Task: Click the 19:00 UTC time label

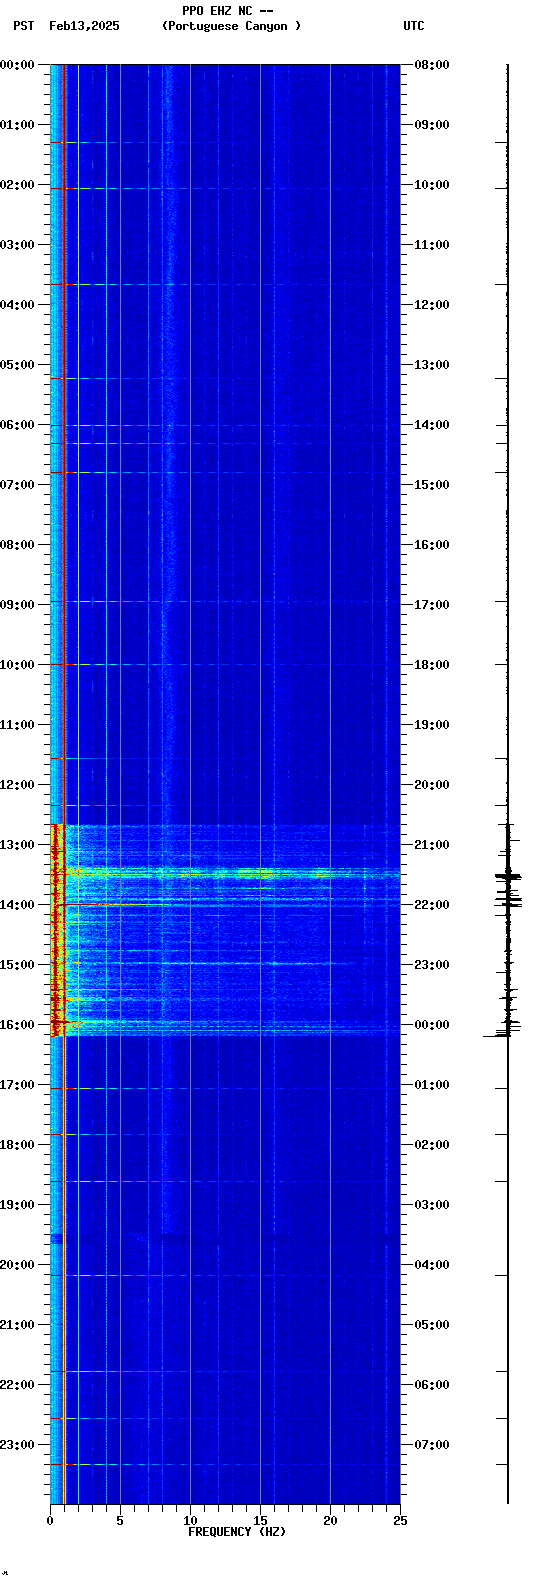Action: pos(431,725)
